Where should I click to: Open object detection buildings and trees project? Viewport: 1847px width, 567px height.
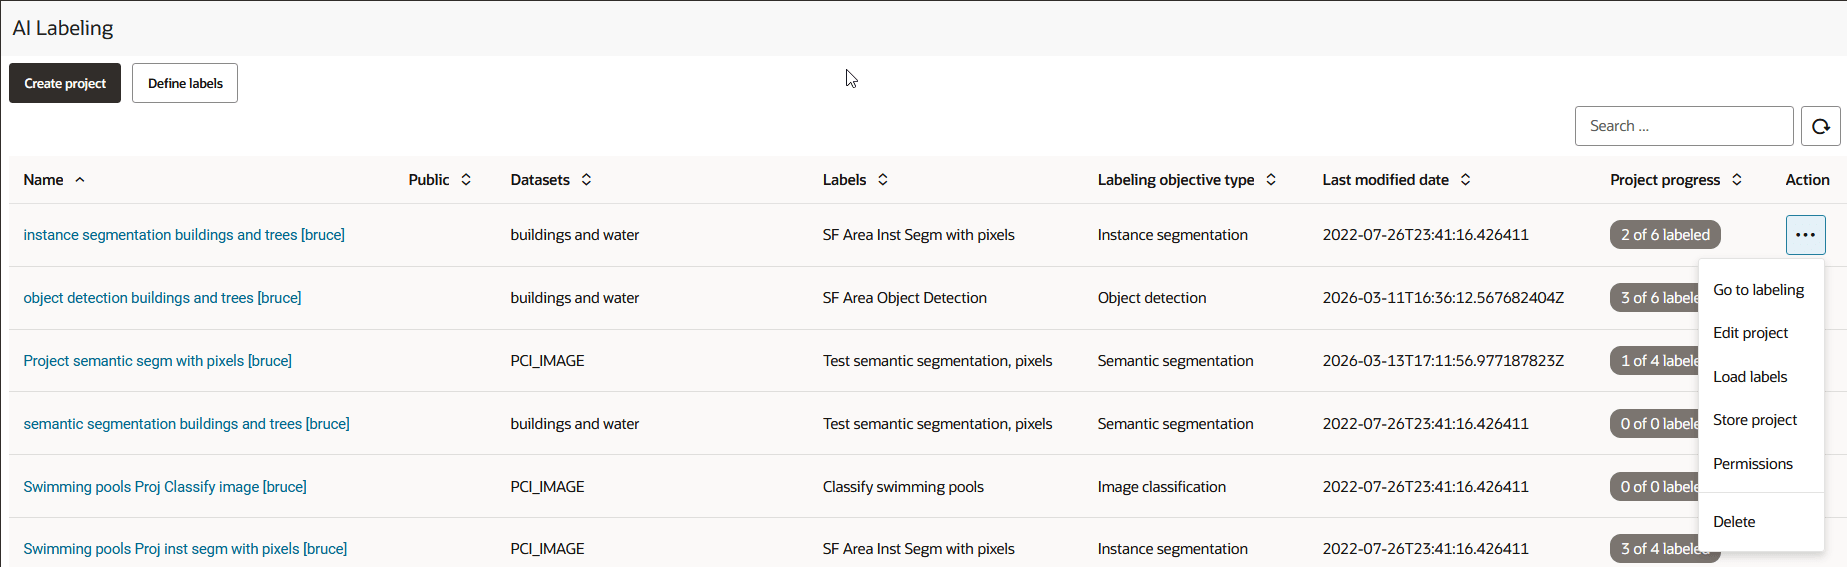162,298
